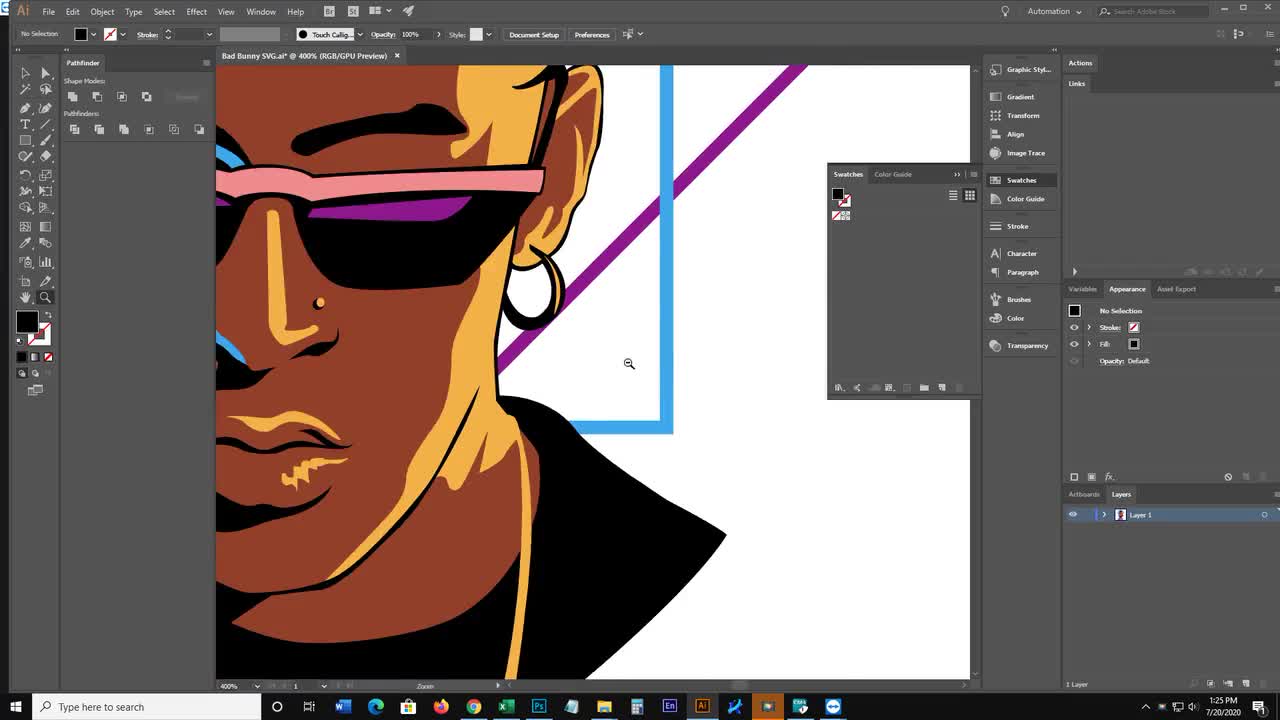Select the Perspective Grid tool
This screenshot has width=1280, height=720.
[45, 208]
